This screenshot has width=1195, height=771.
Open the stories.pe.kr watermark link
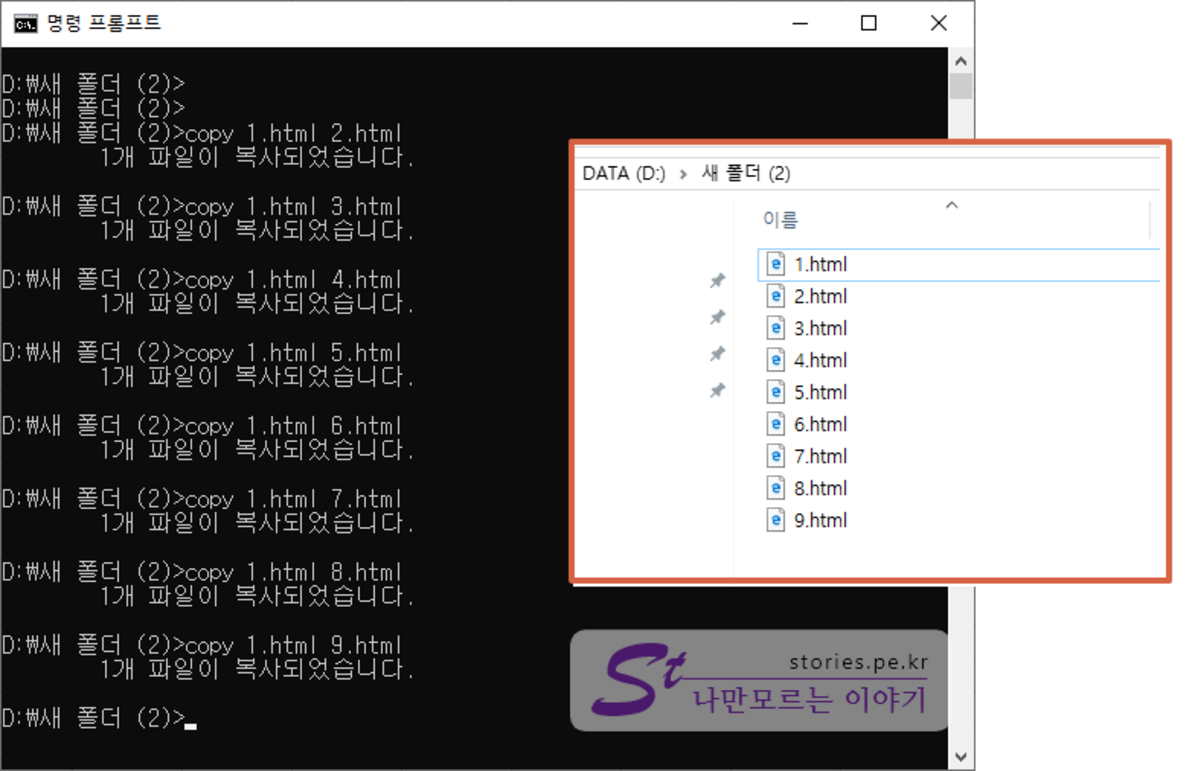click(x=858, y=662)
